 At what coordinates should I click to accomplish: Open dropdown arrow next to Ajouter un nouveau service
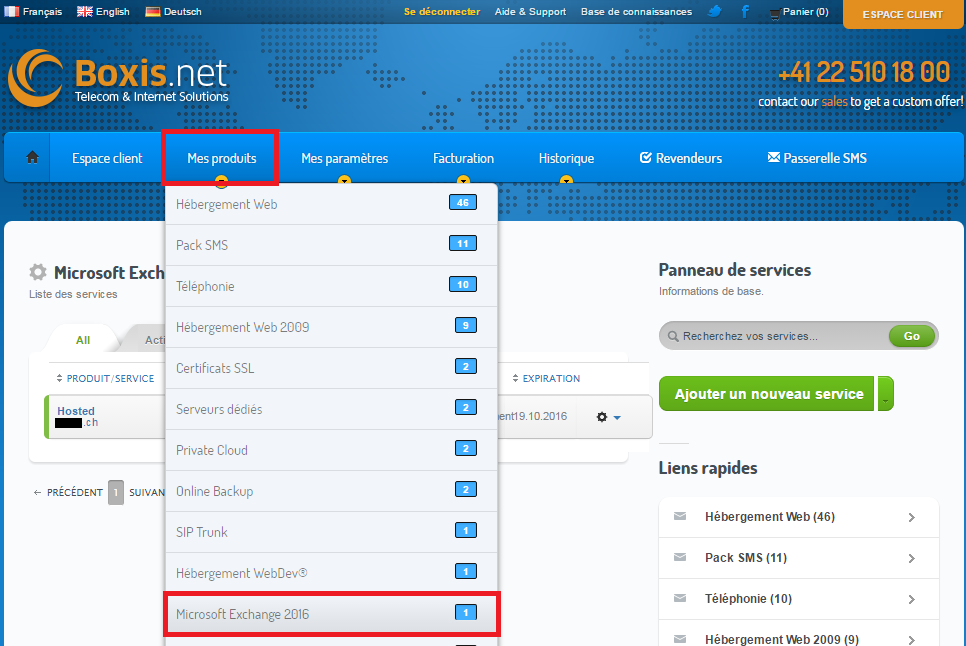[885, 394]
